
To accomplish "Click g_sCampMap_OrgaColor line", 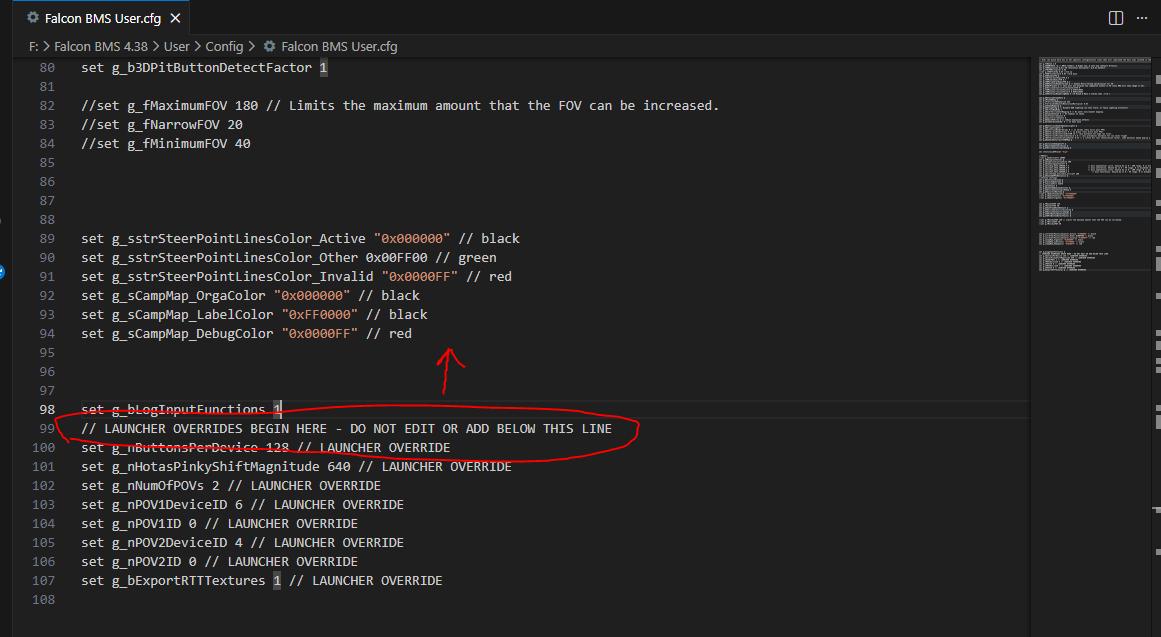I will 250,296.
